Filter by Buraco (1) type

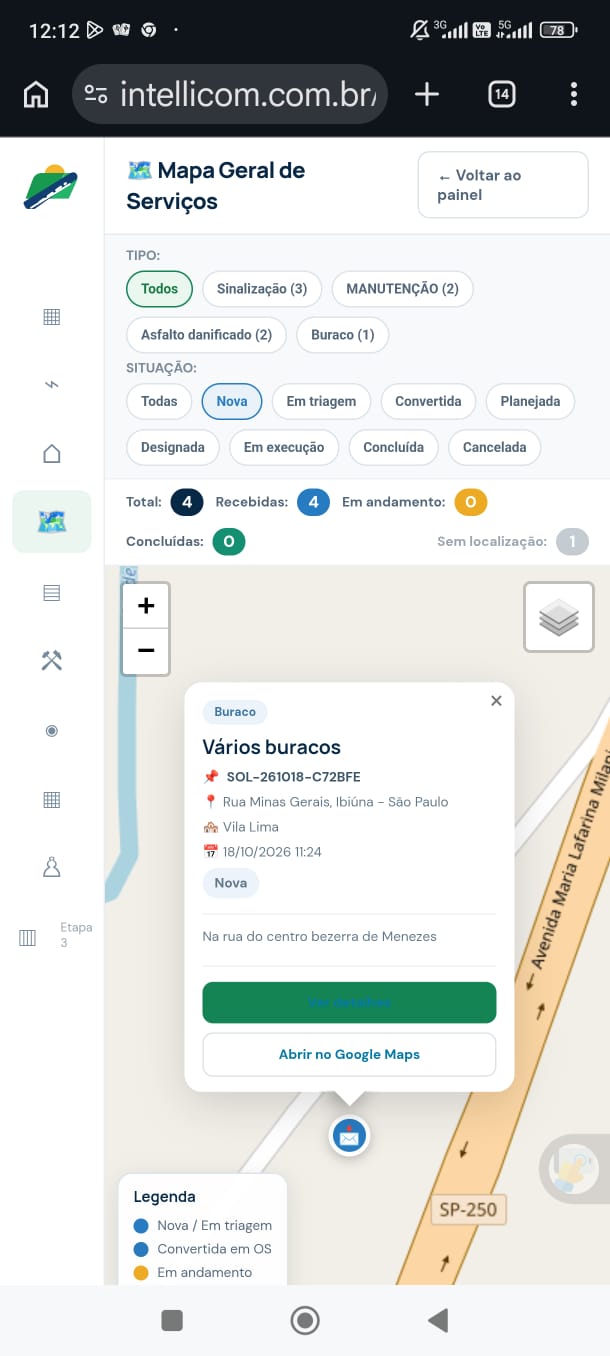342,335
